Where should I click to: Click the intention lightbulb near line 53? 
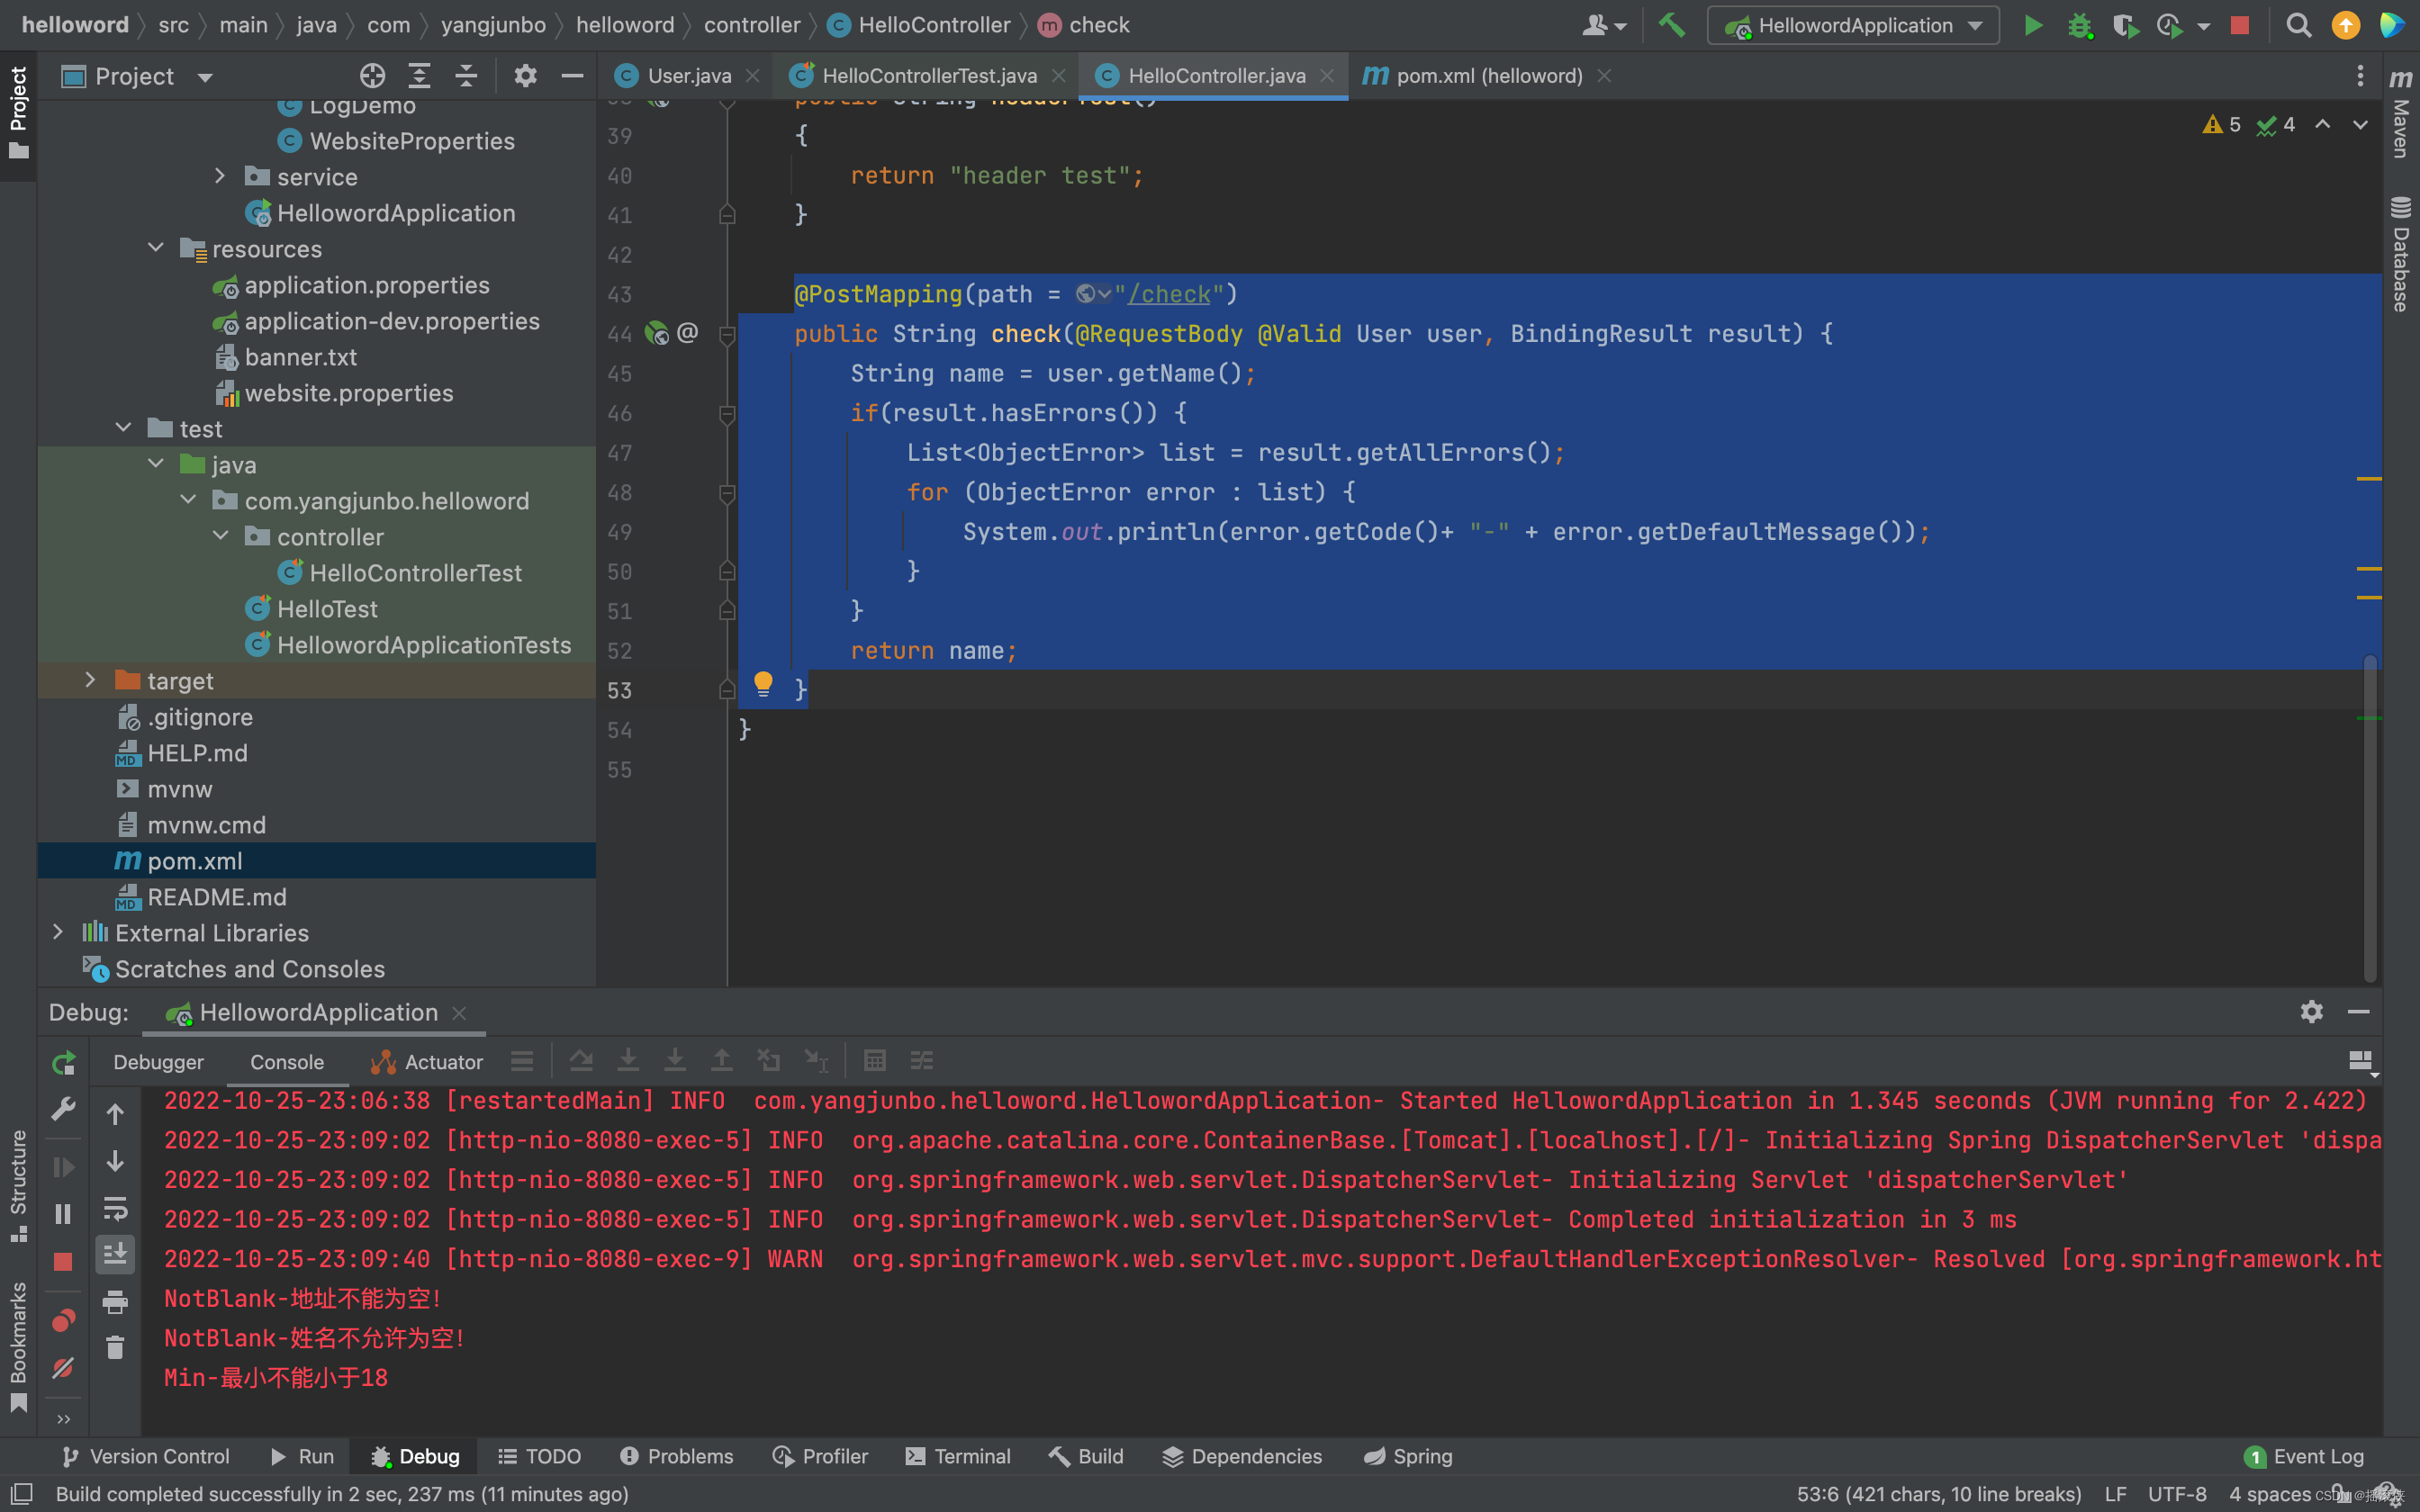[x=764, y=684]
